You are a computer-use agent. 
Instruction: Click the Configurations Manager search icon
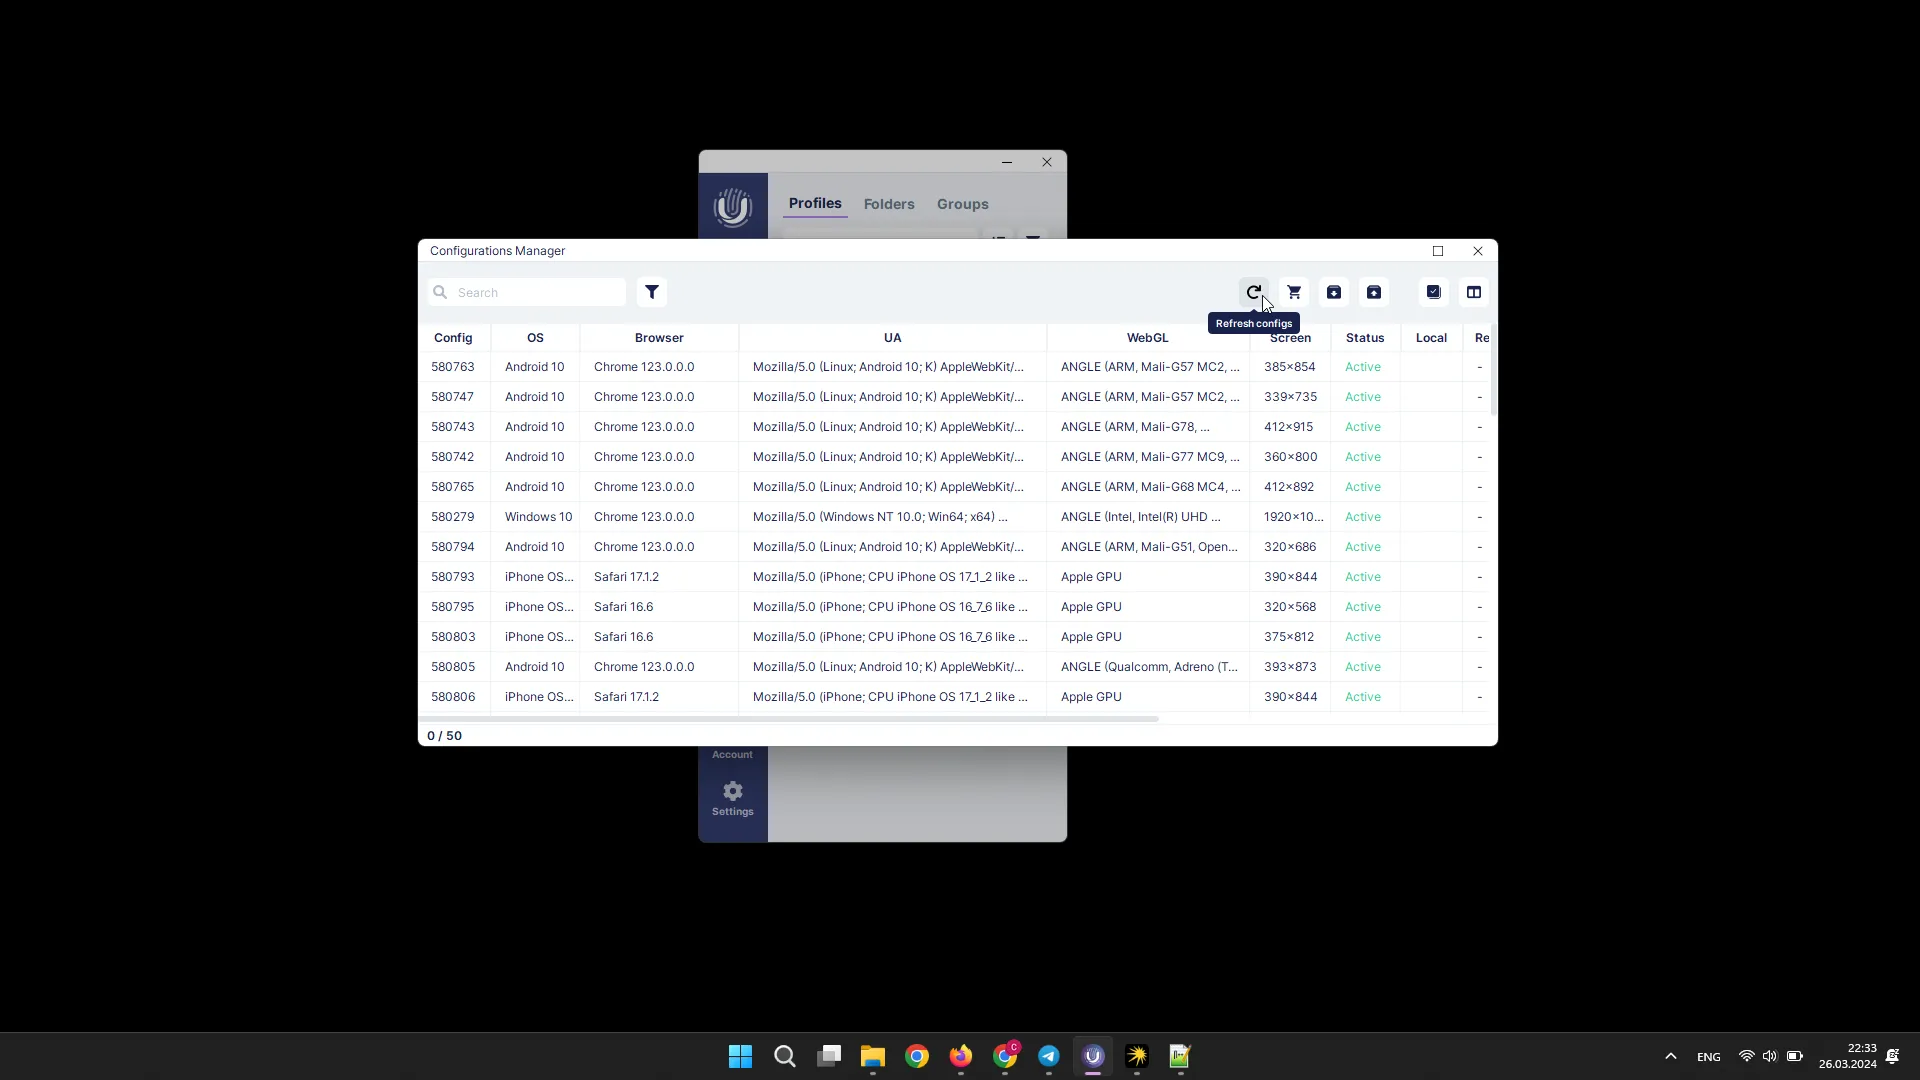[440, 291]
